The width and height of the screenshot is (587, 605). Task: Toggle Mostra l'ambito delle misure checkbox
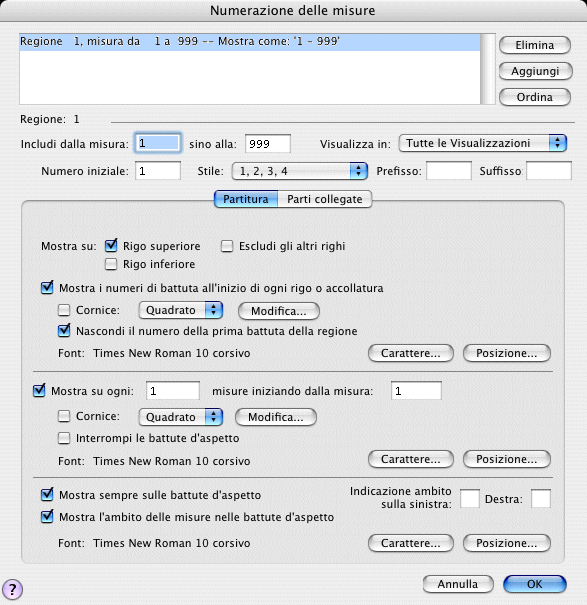coord(47,516)
